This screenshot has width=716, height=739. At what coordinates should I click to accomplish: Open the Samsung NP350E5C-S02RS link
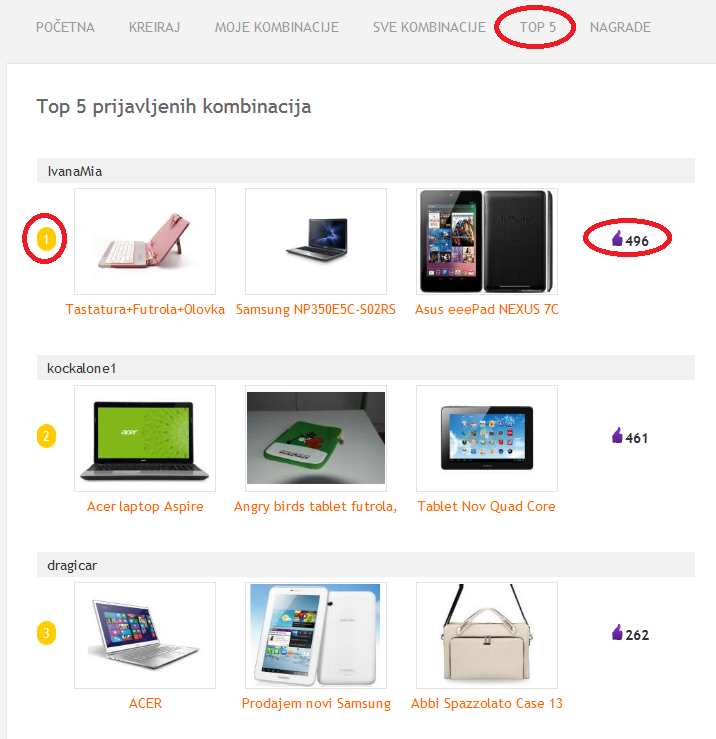click(316, 309)
